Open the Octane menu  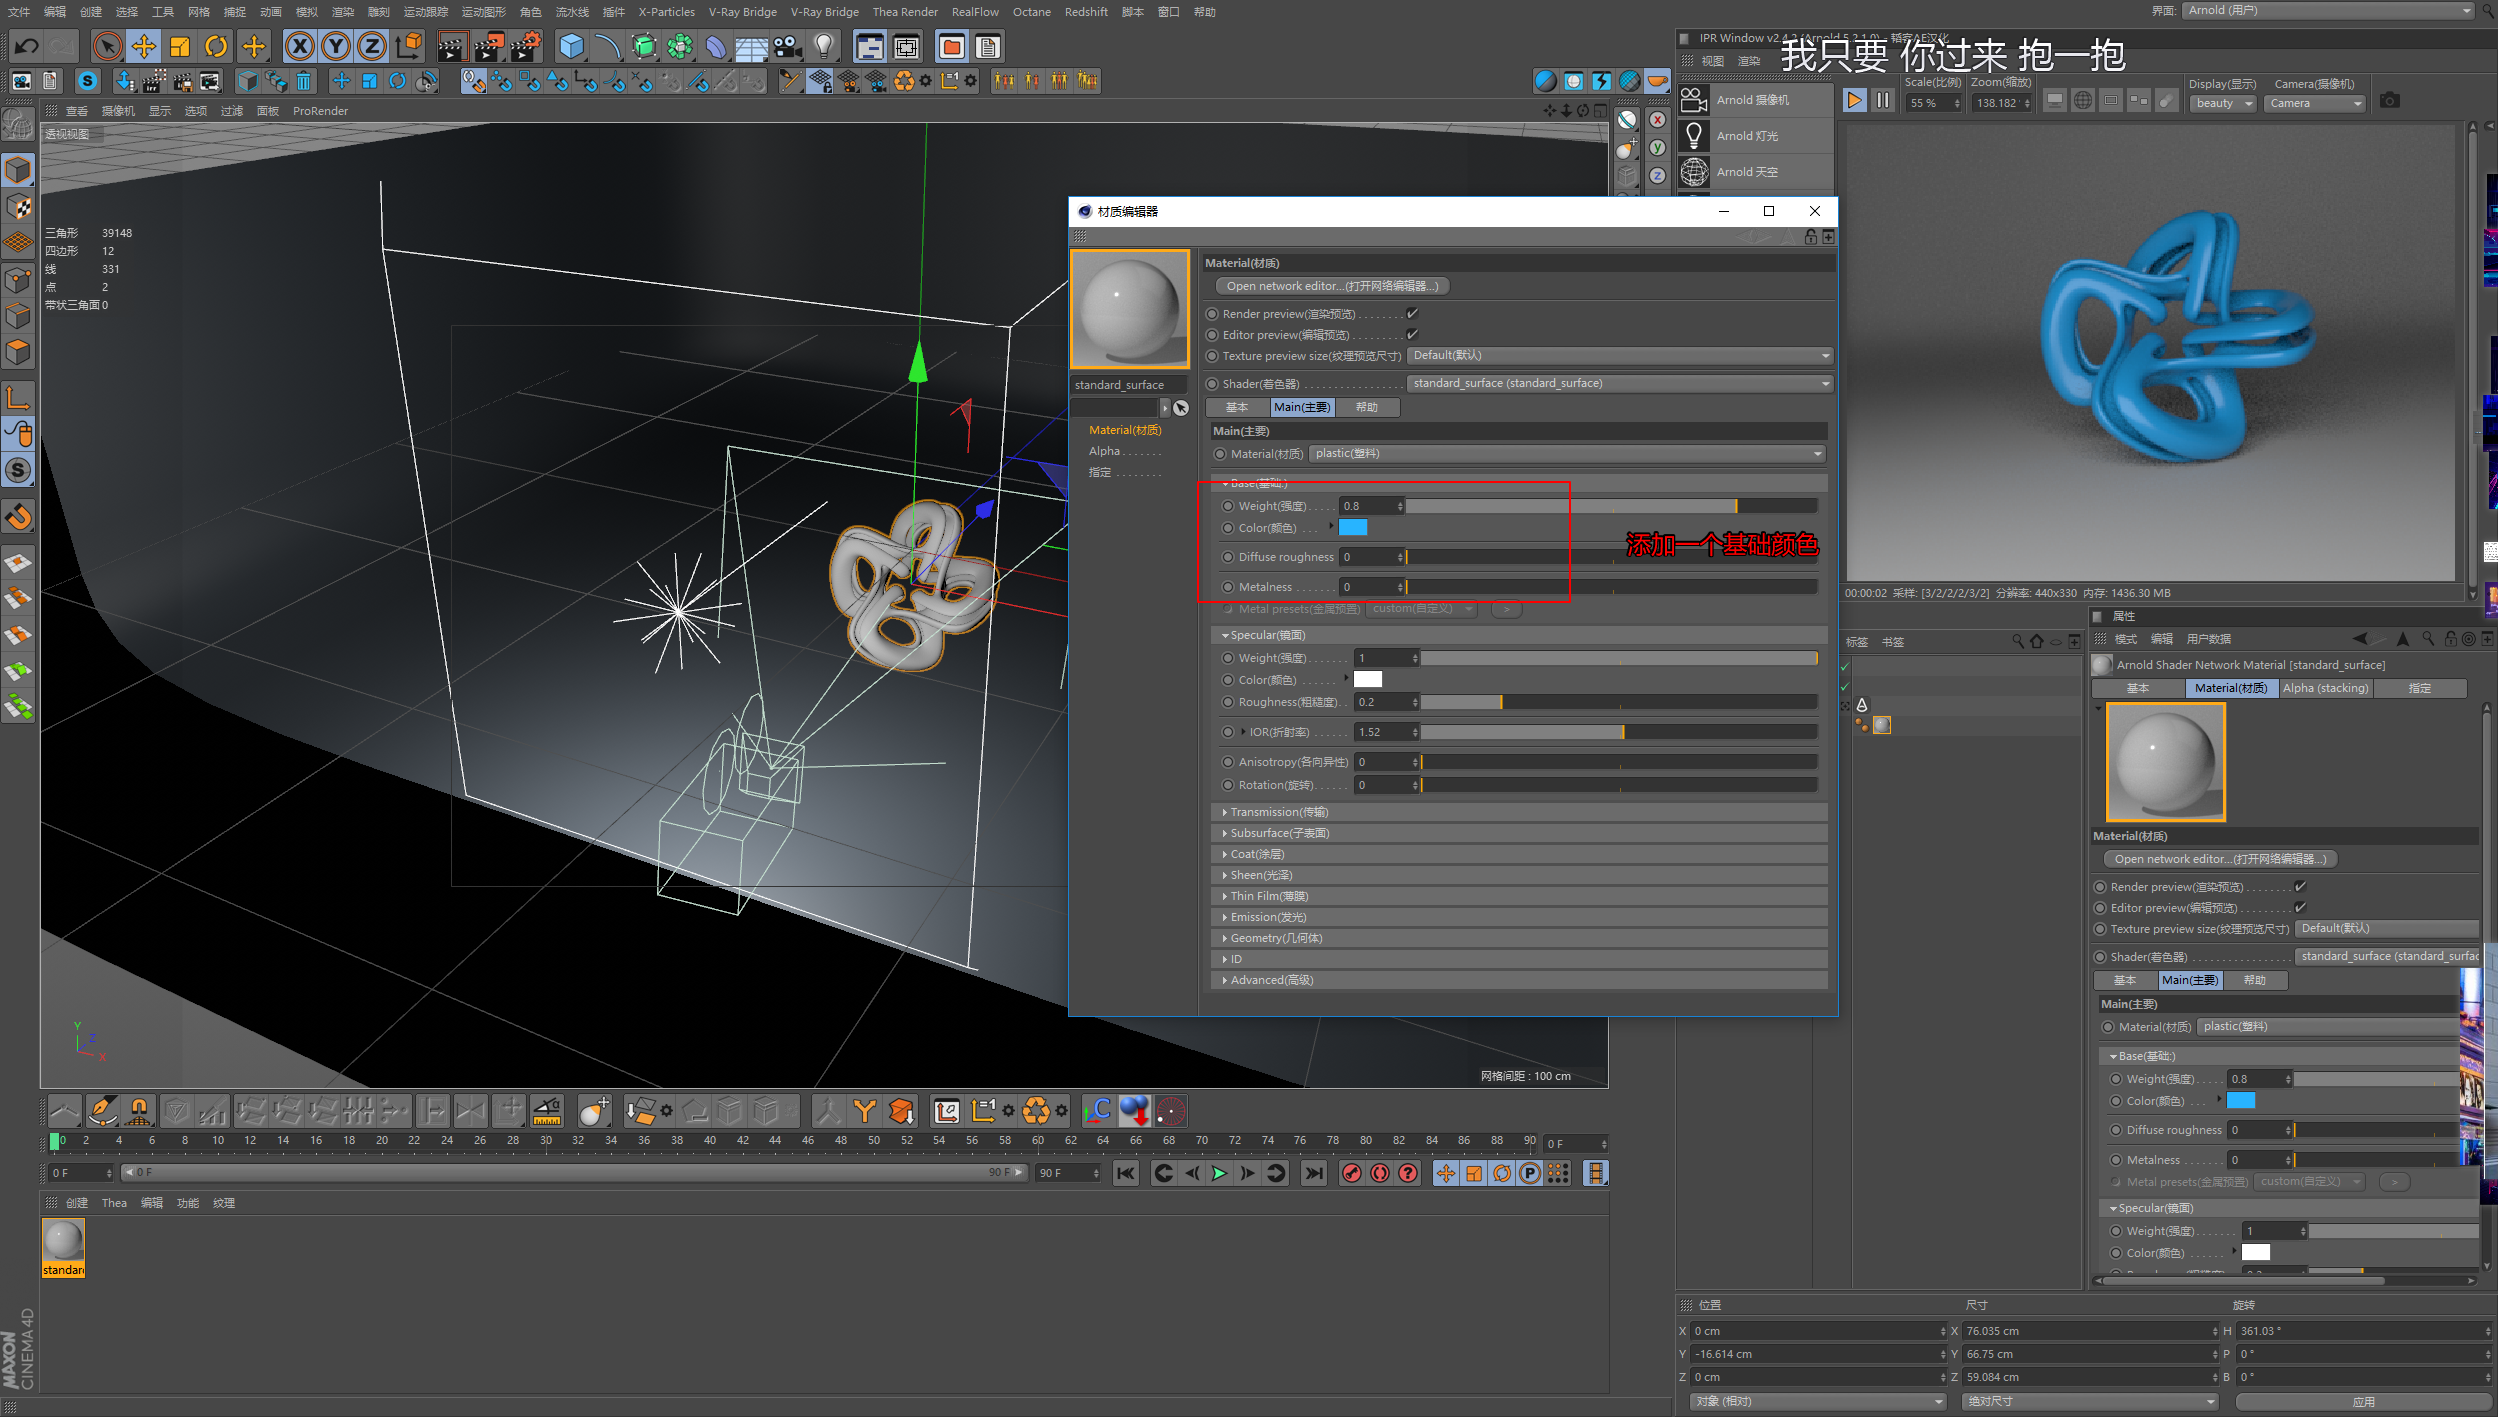click(1031, 12)
